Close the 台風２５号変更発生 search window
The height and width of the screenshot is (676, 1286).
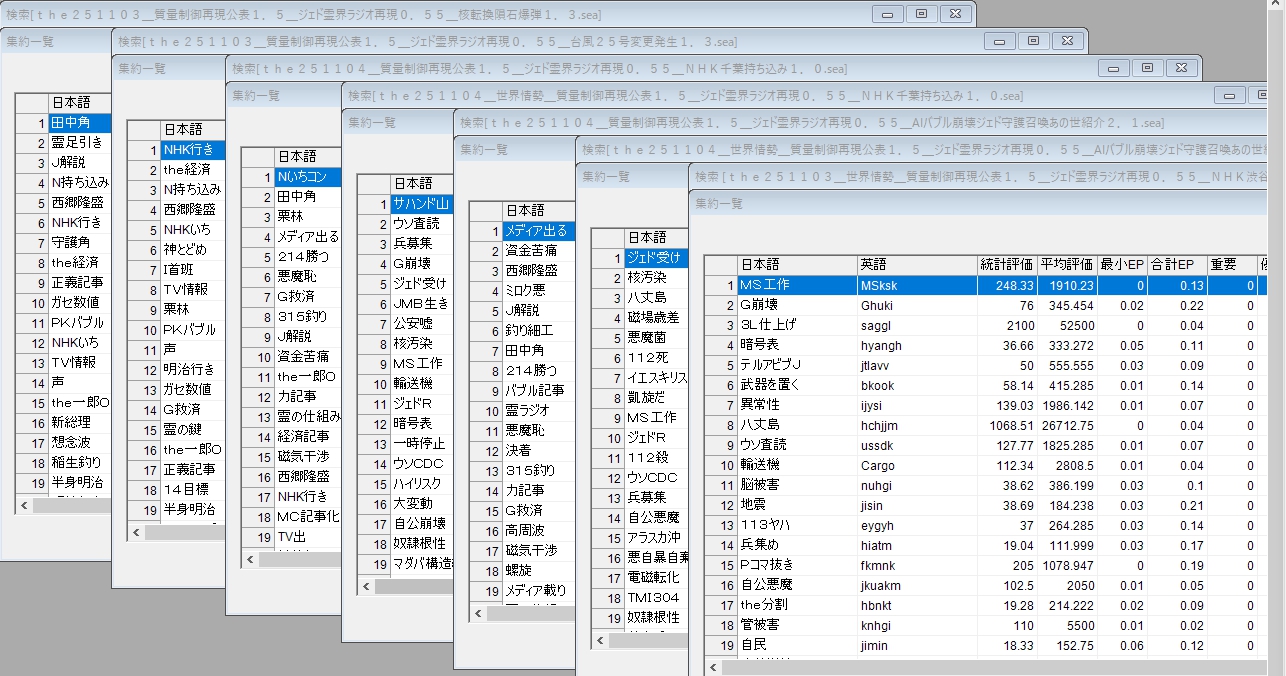[x=1067, y=41]
